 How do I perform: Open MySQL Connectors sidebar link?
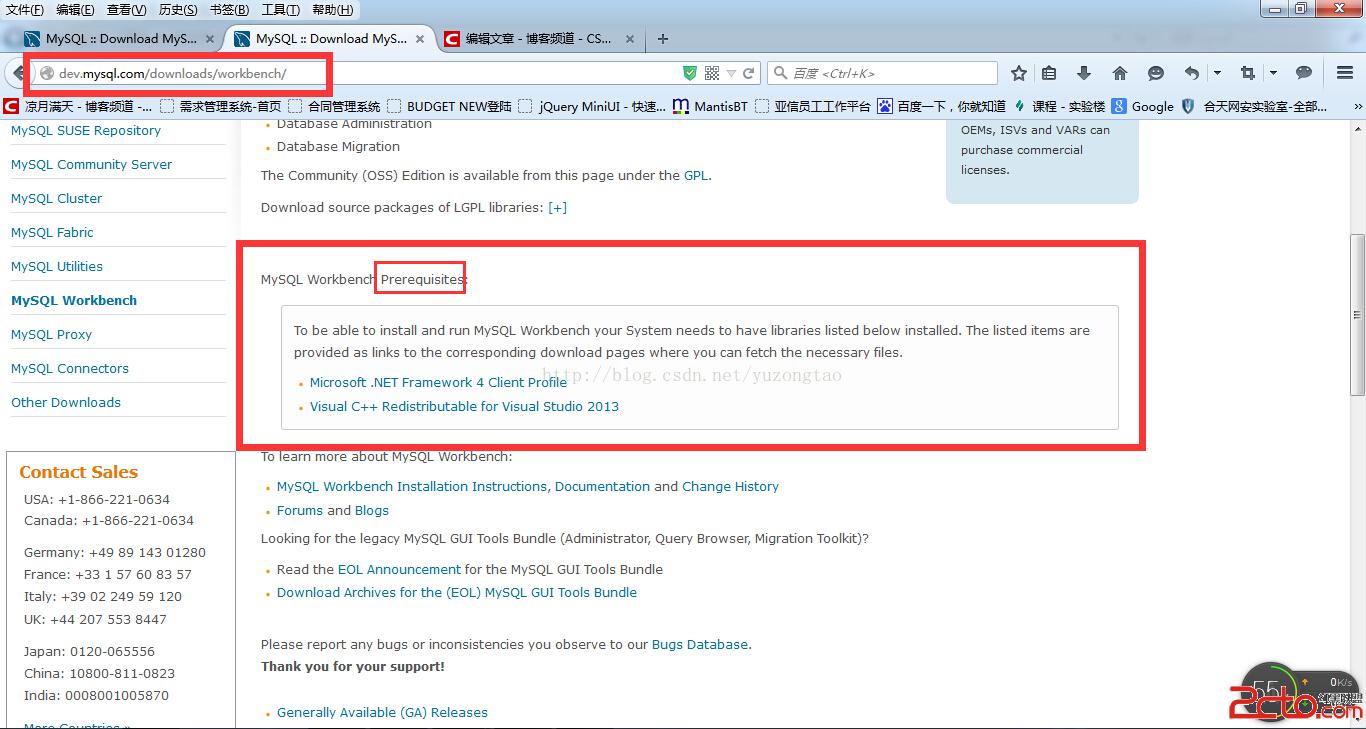(70, 368)
